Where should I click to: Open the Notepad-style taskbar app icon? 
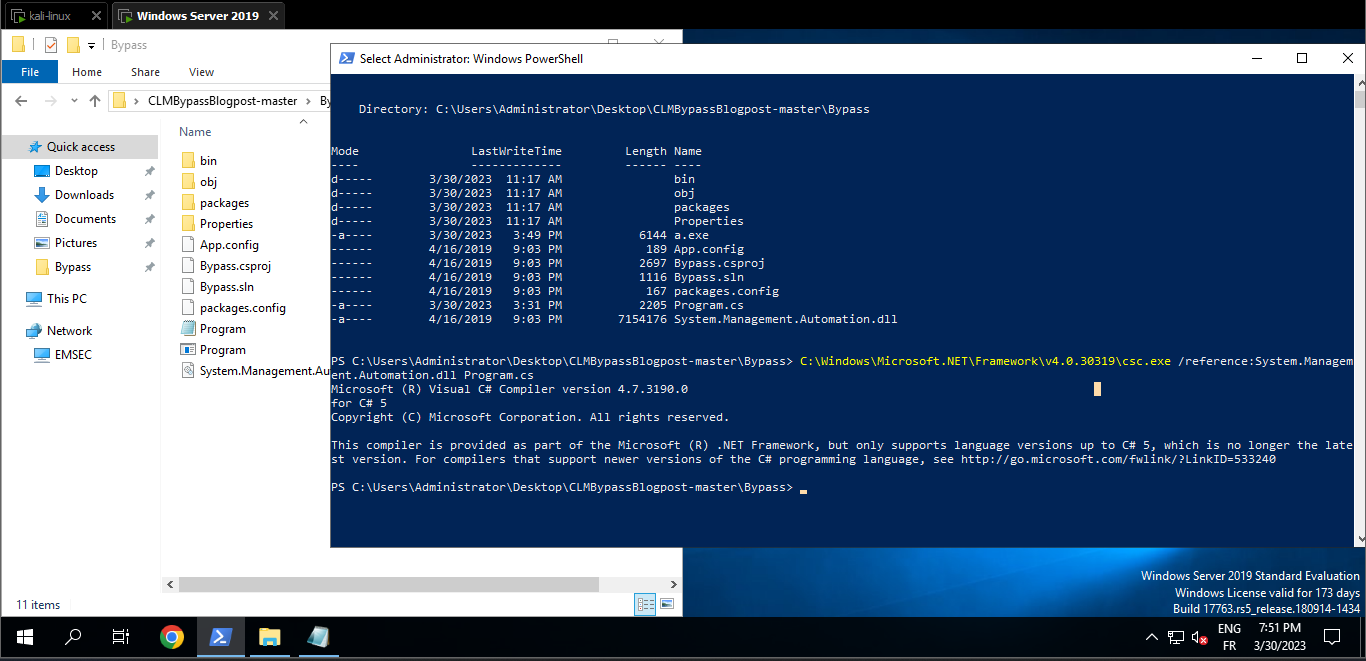point(318,637)
